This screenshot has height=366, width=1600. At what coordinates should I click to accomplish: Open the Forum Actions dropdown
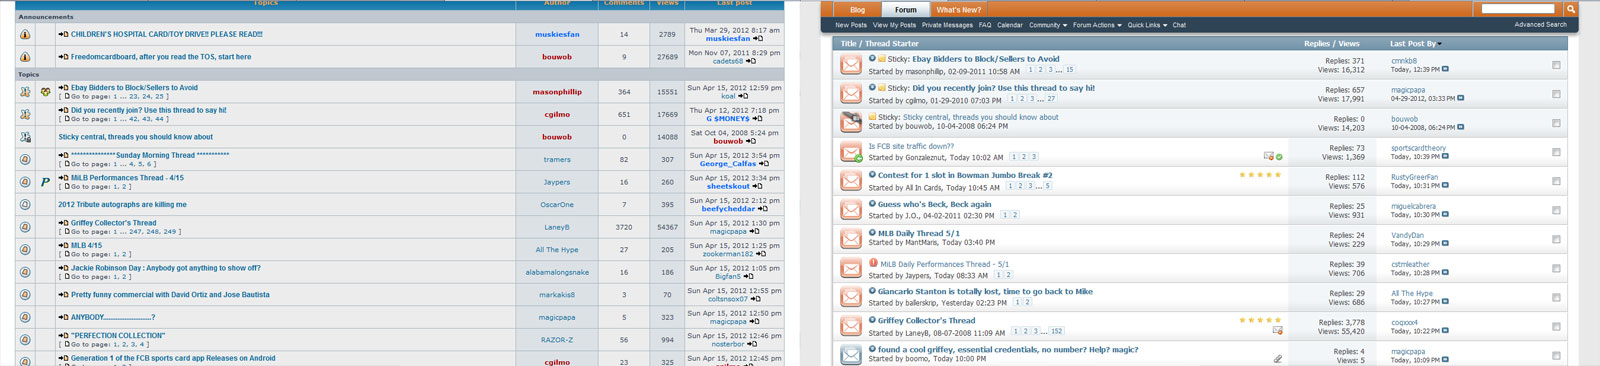(1097, 25)
